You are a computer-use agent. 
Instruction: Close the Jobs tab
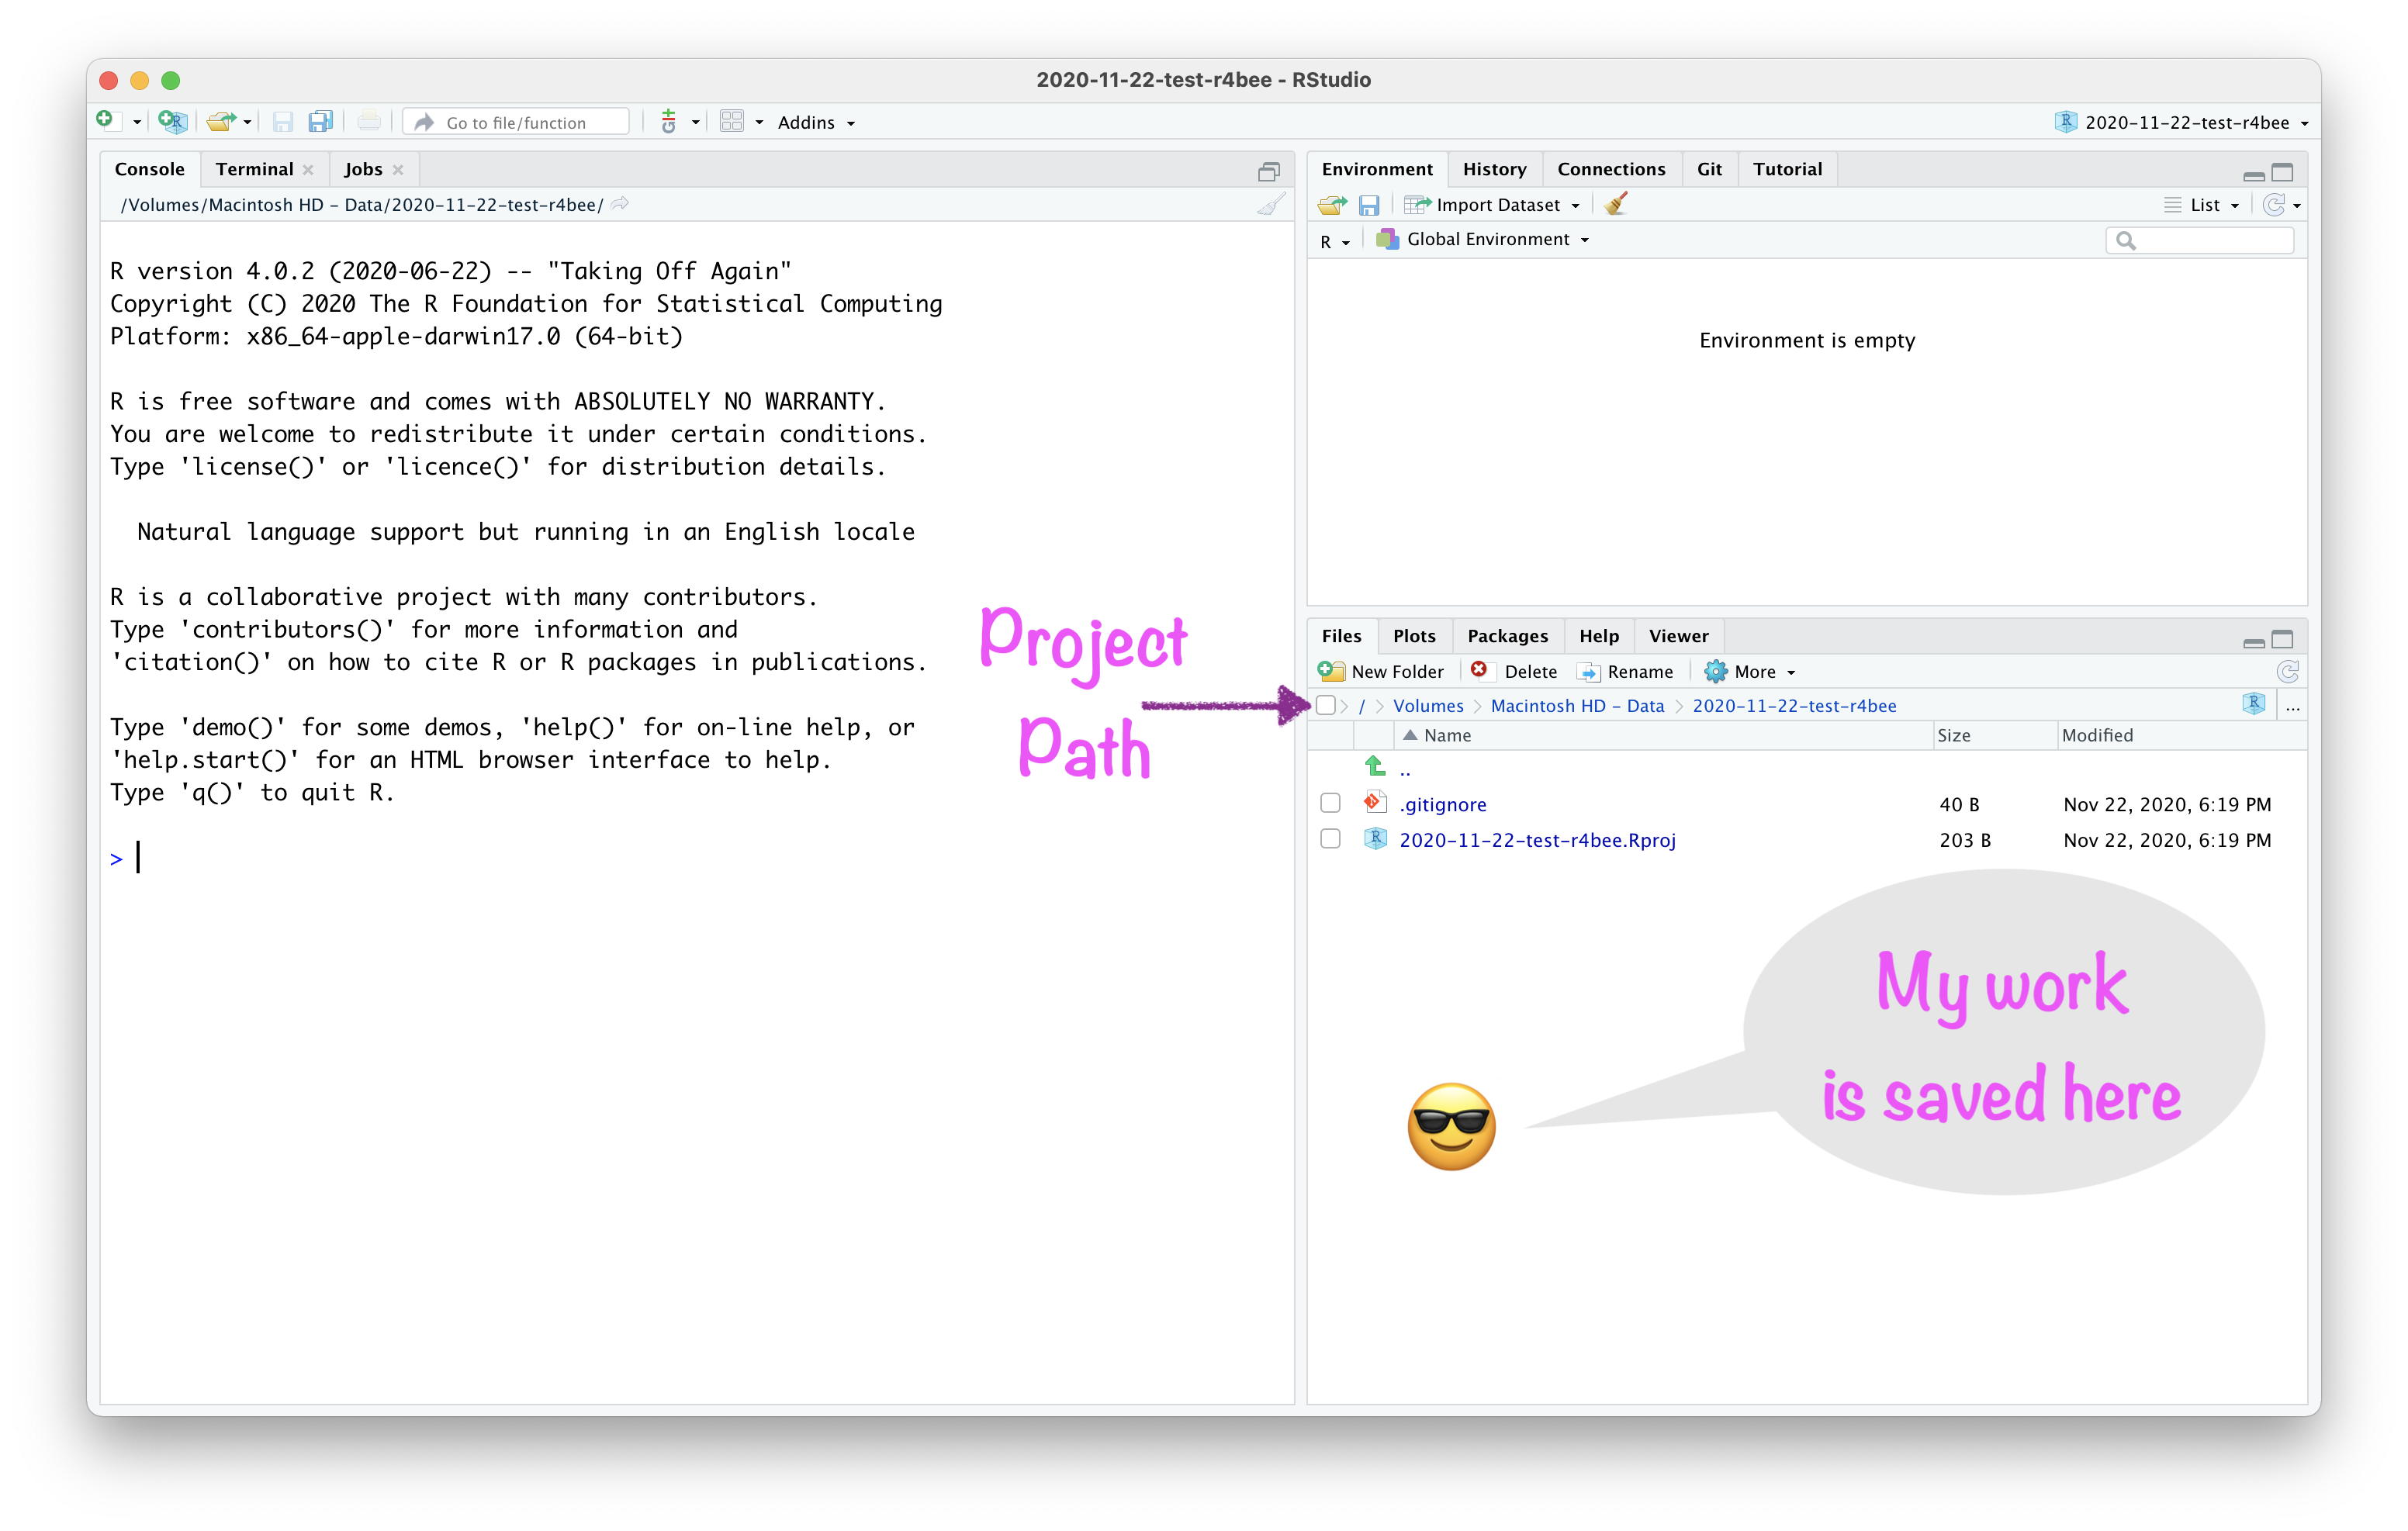coord(398,170)
